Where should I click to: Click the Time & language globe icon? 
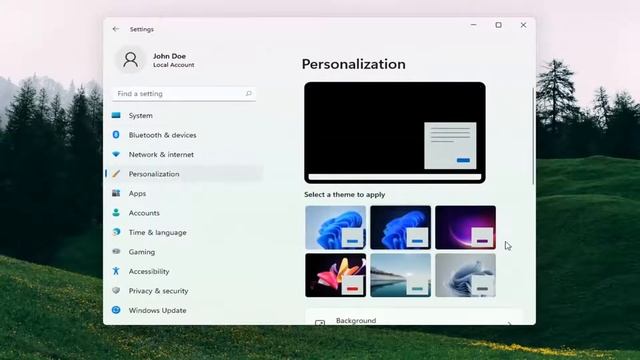(116, 232)
